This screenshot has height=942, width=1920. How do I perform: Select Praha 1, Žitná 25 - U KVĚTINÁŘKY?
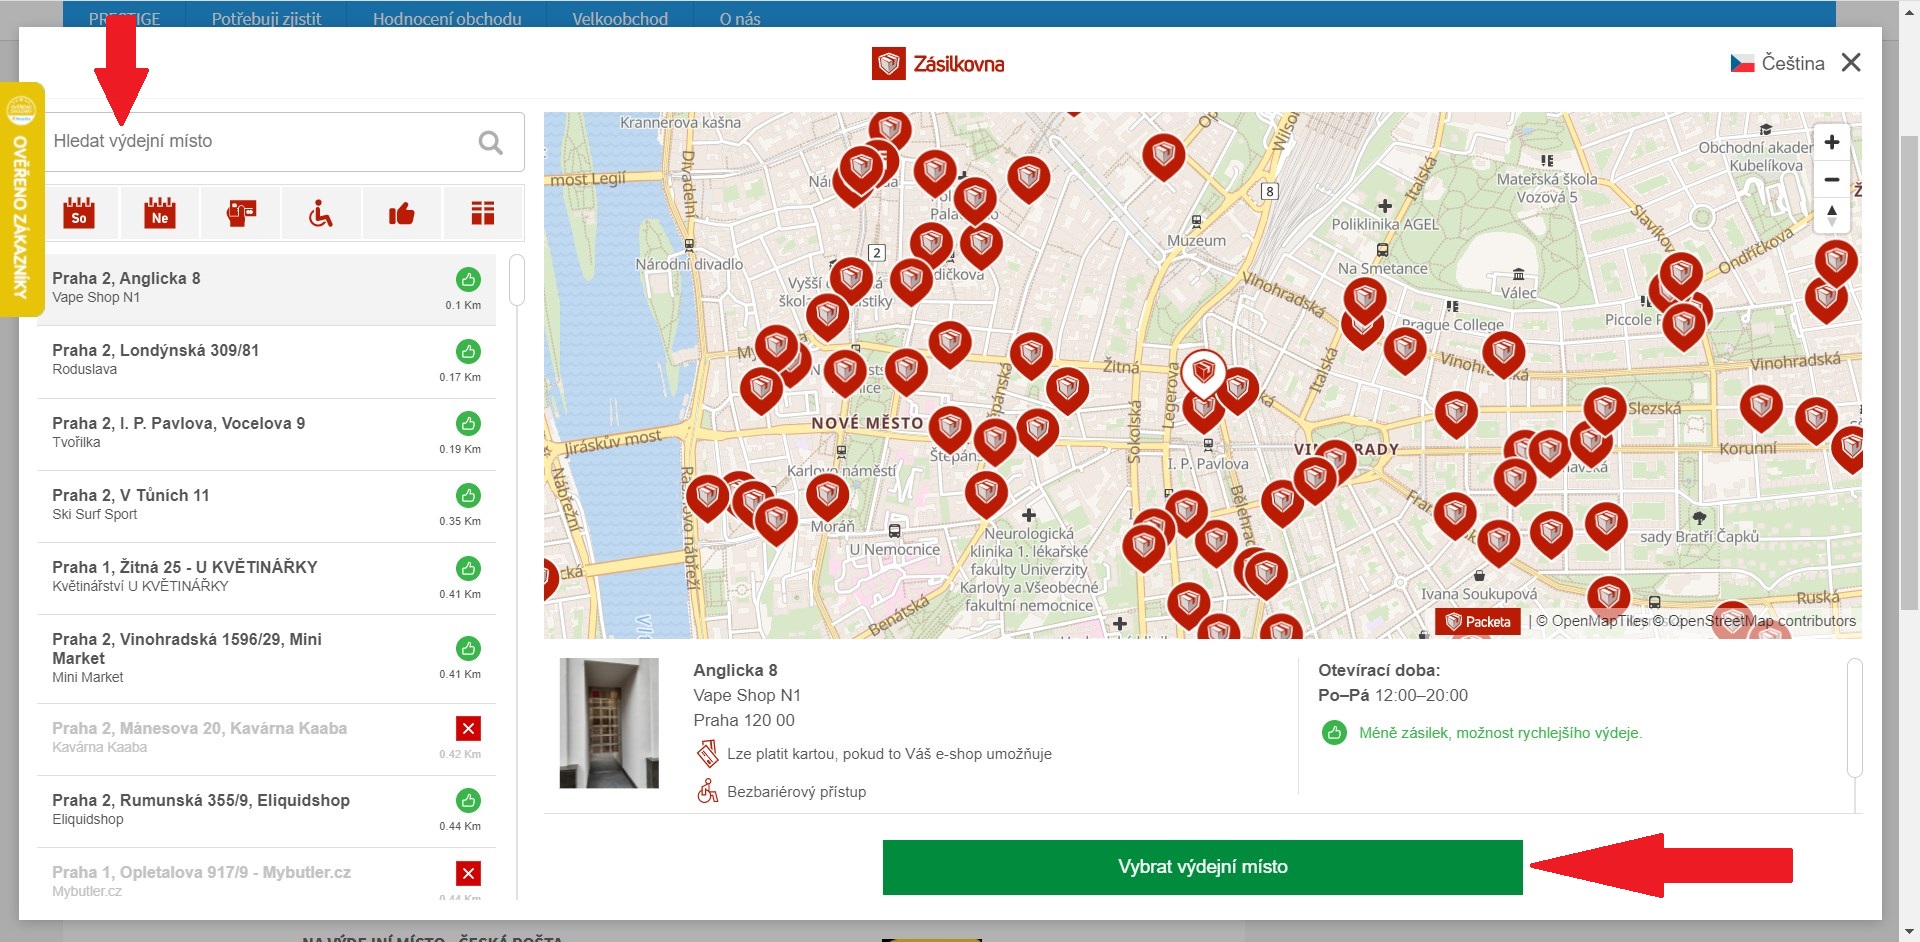pos(267,577)
